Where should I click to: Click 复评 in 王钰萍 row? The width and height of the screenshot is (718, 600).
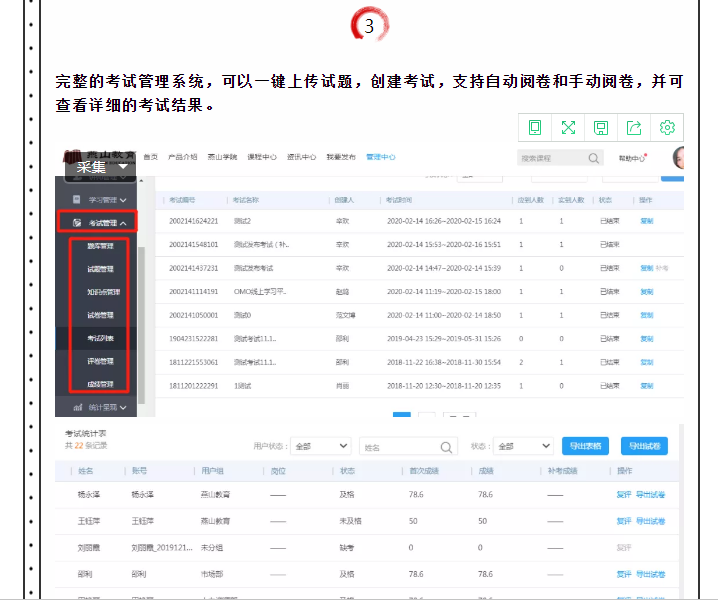click(x=624, y=521)
